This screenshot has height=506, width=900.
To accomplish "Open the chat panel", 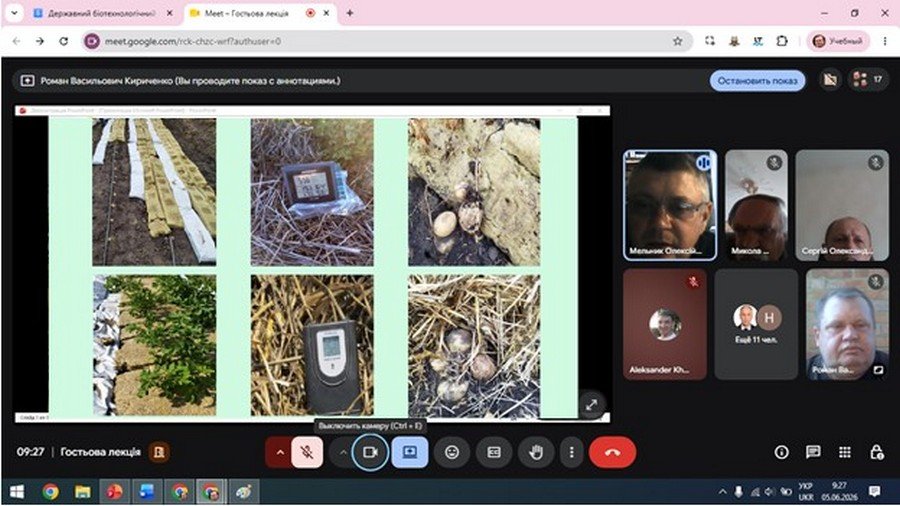I will [813, 452].
